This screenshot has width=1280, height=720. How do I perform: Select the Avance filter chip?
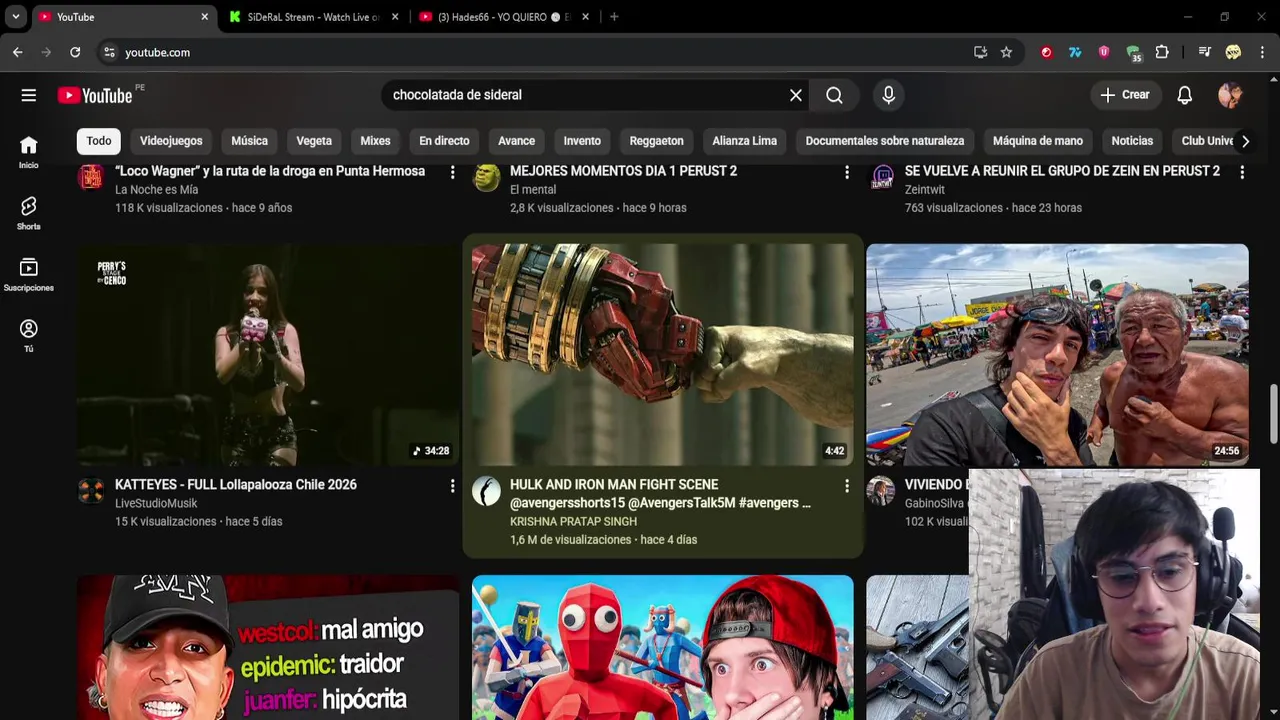pyautogui.click(x=516, y=141)
